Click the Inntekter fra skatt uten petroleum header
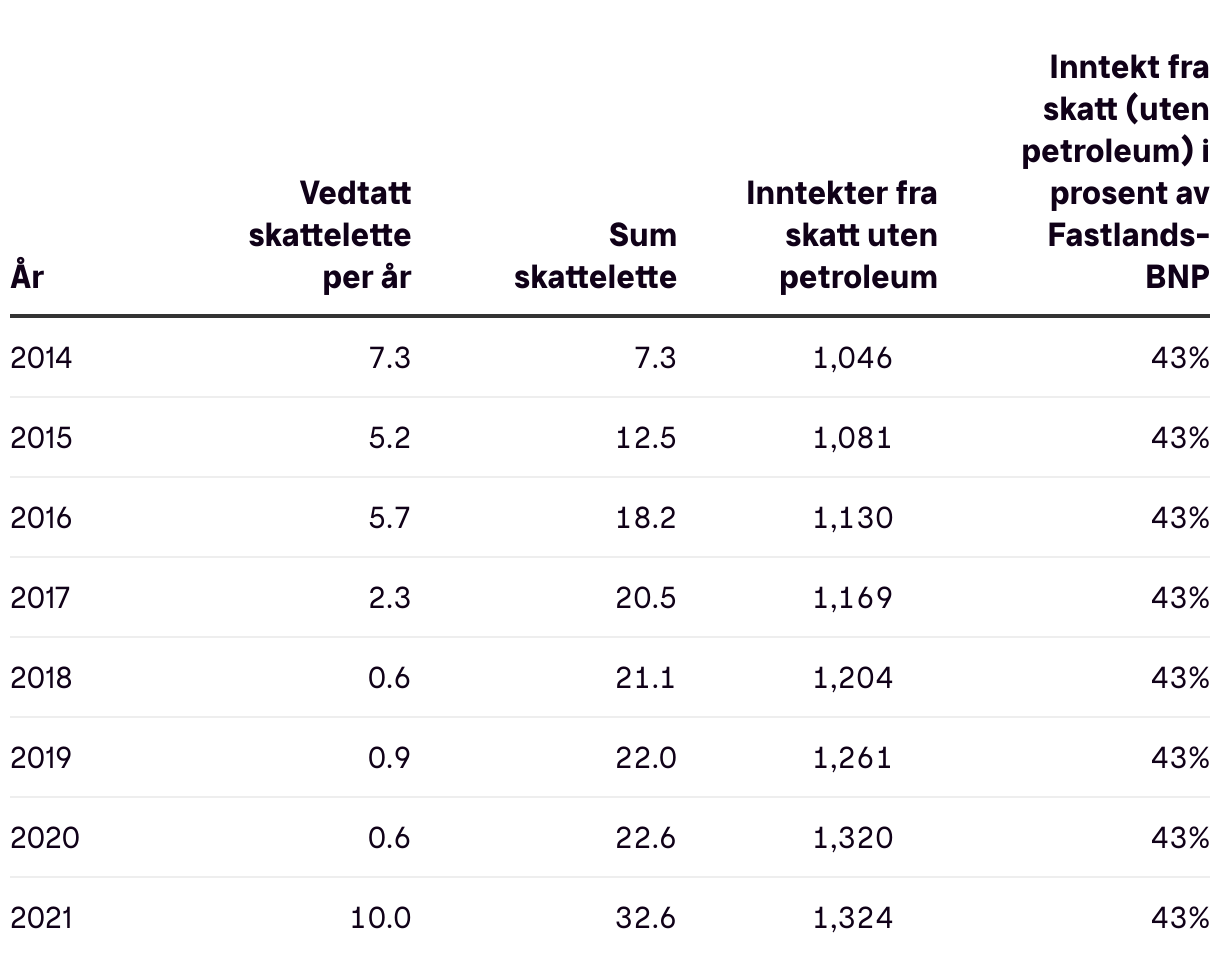The image size is (1220, 966). pos(842,235)
